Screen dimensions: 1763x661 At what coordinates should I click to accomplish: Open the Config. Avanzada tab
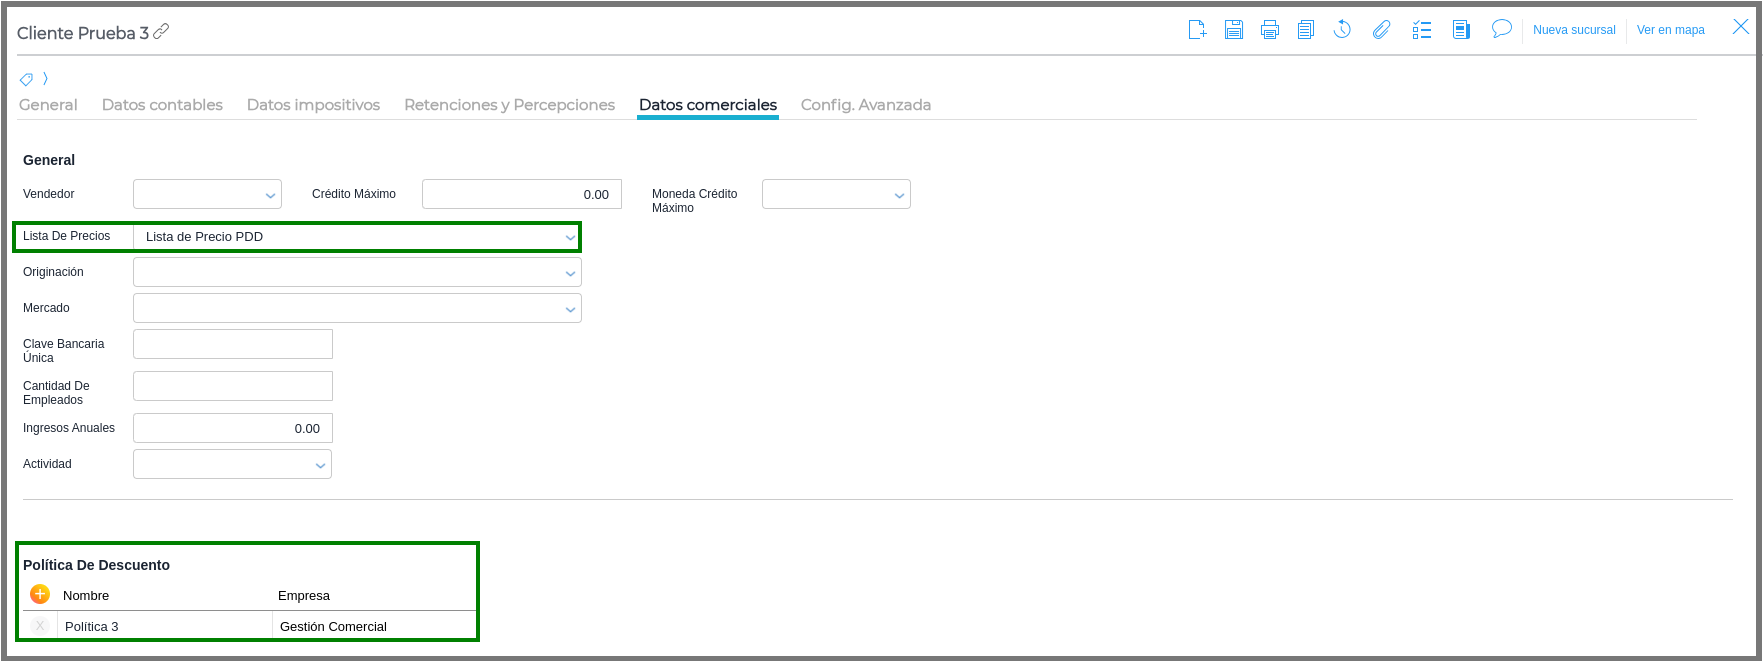(x=866, y=105)
